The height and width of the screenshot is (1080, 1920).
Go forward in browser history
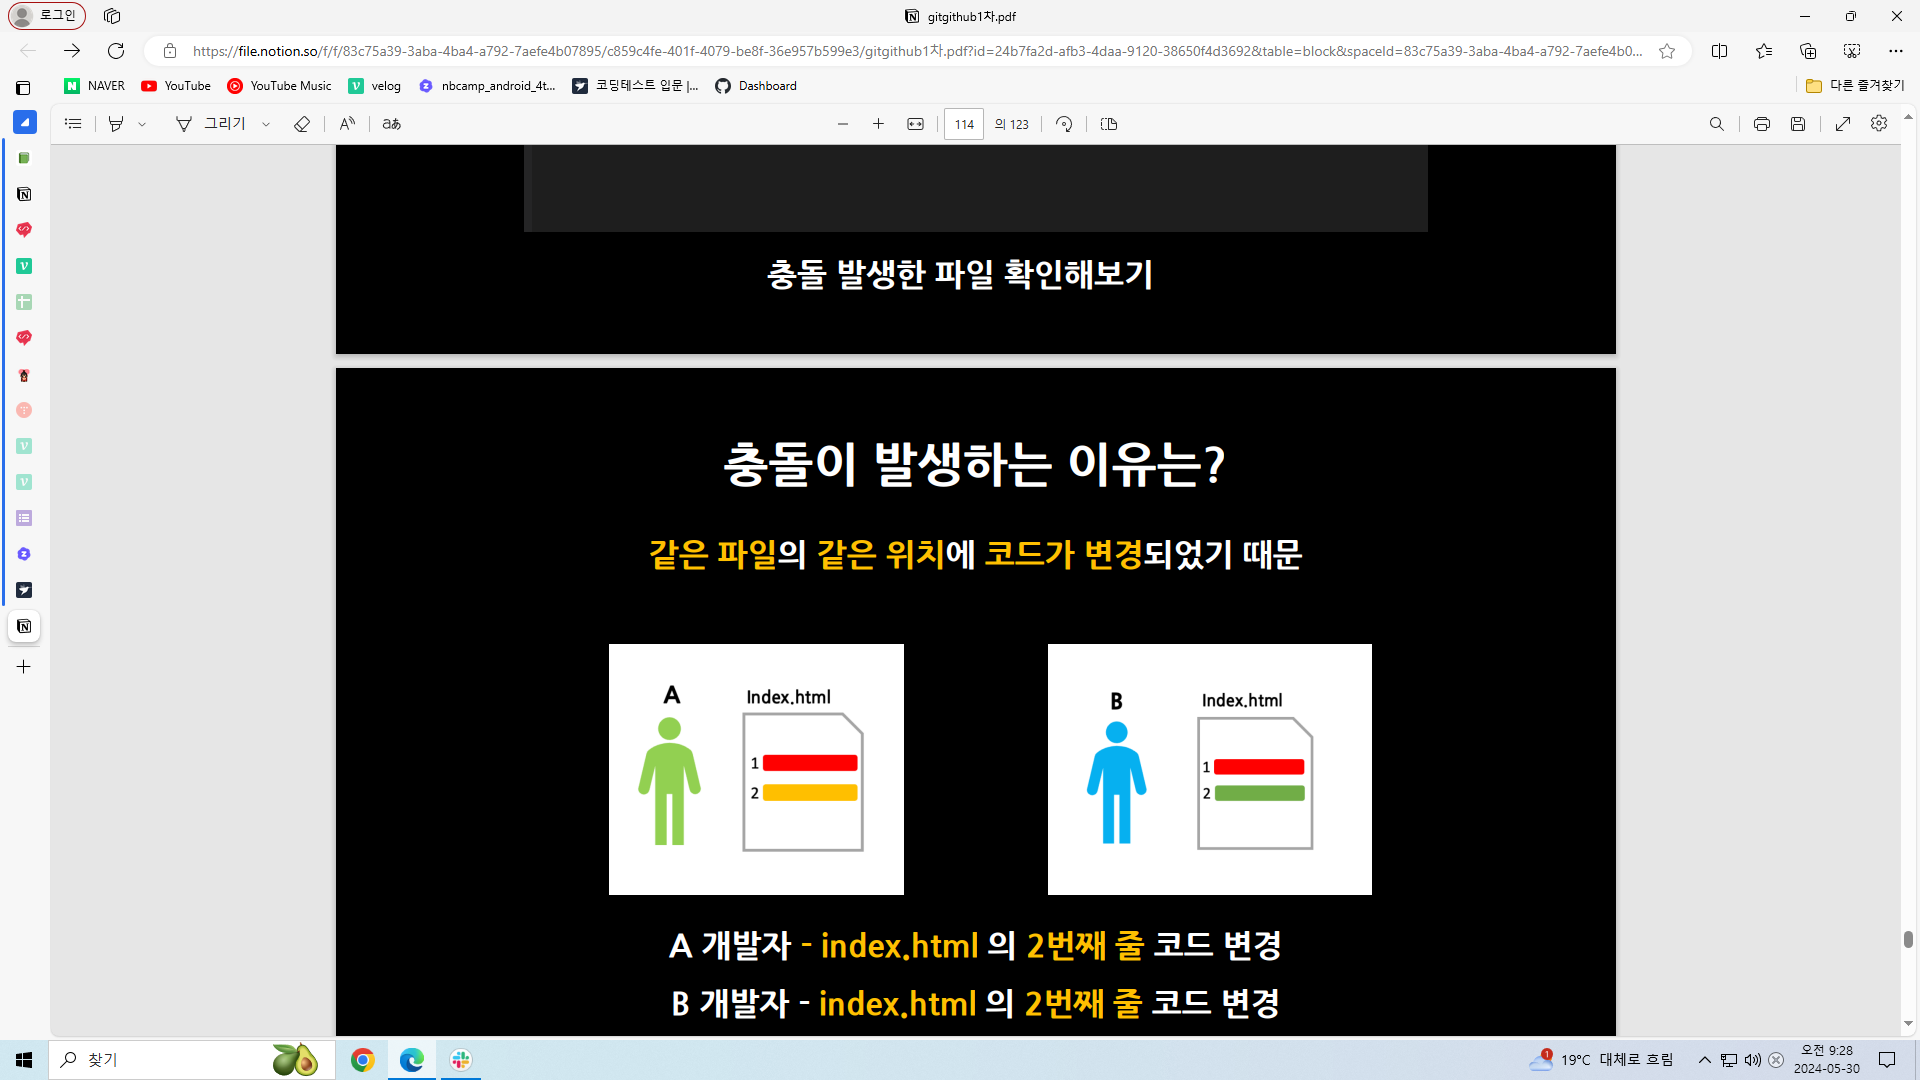click(x=72, y=51)
